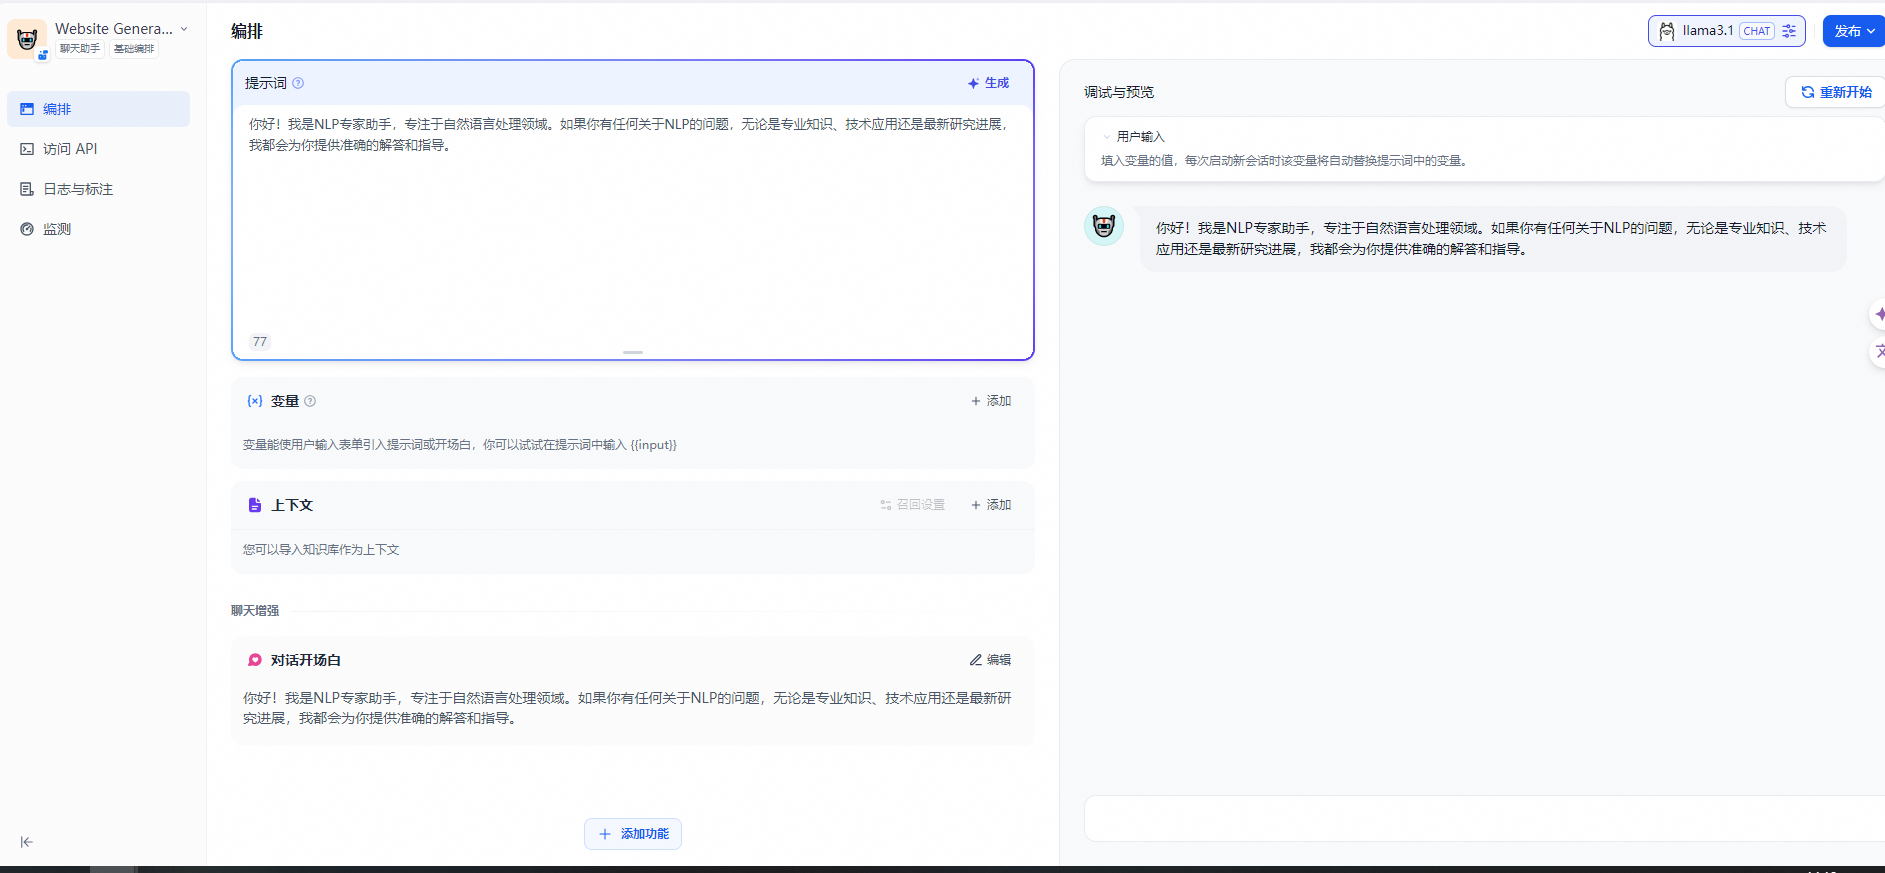Click the sparkle icon on right edge
The image size is (1885, 873).
(x=1879, y=315)
